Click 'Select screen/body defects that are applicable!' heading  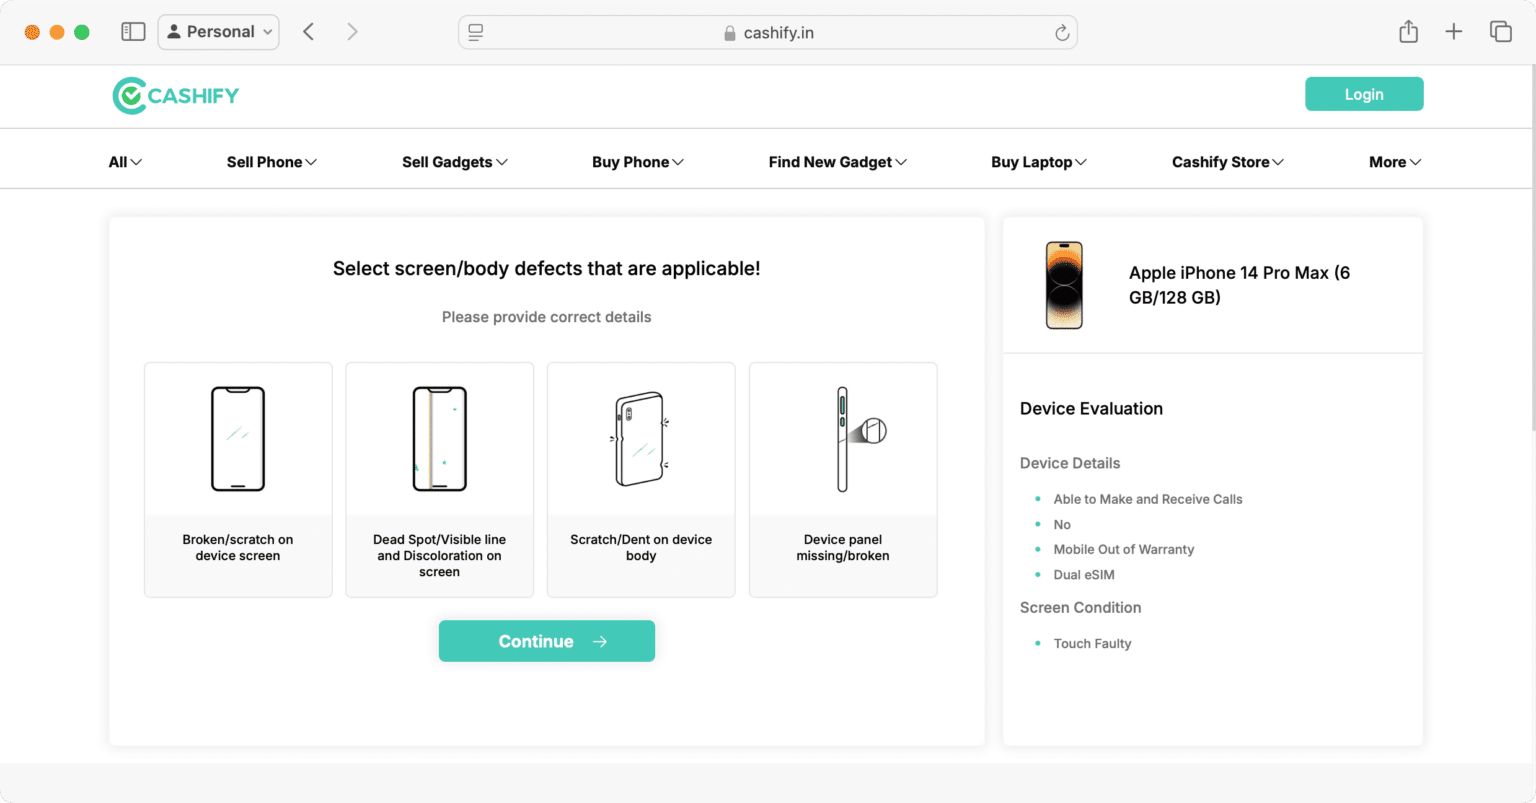tap(547, 268)
